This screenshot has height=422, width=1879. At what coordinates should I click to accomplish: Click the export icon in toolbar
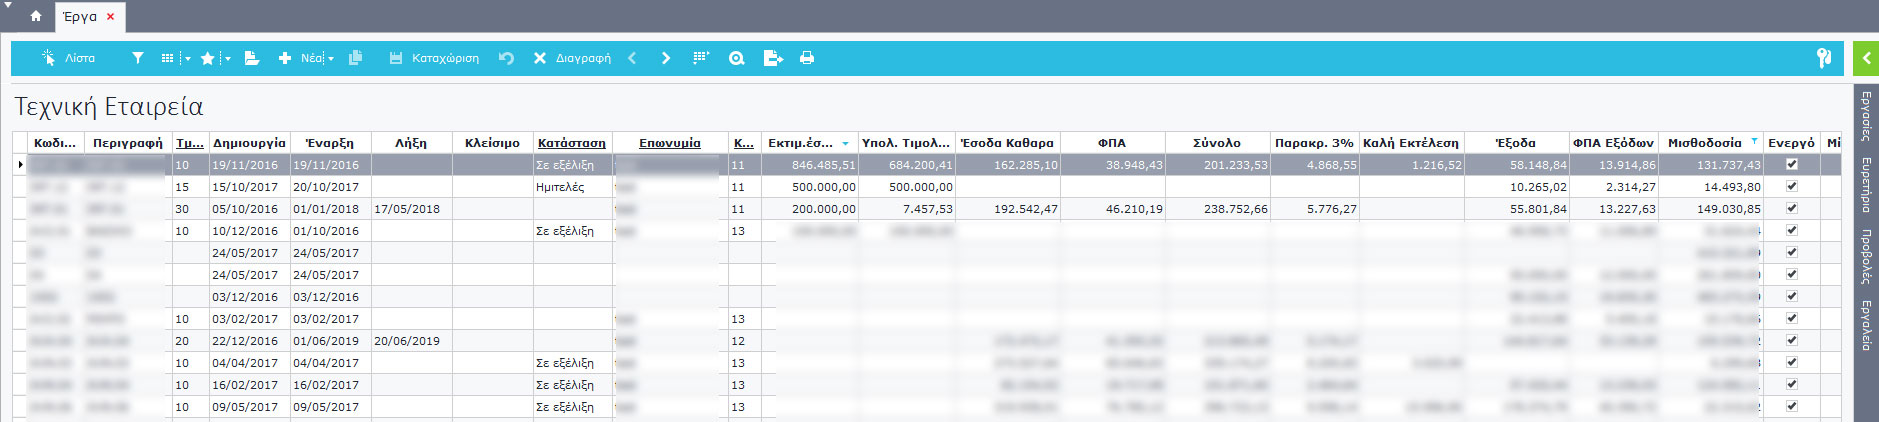tap(773, 58)
